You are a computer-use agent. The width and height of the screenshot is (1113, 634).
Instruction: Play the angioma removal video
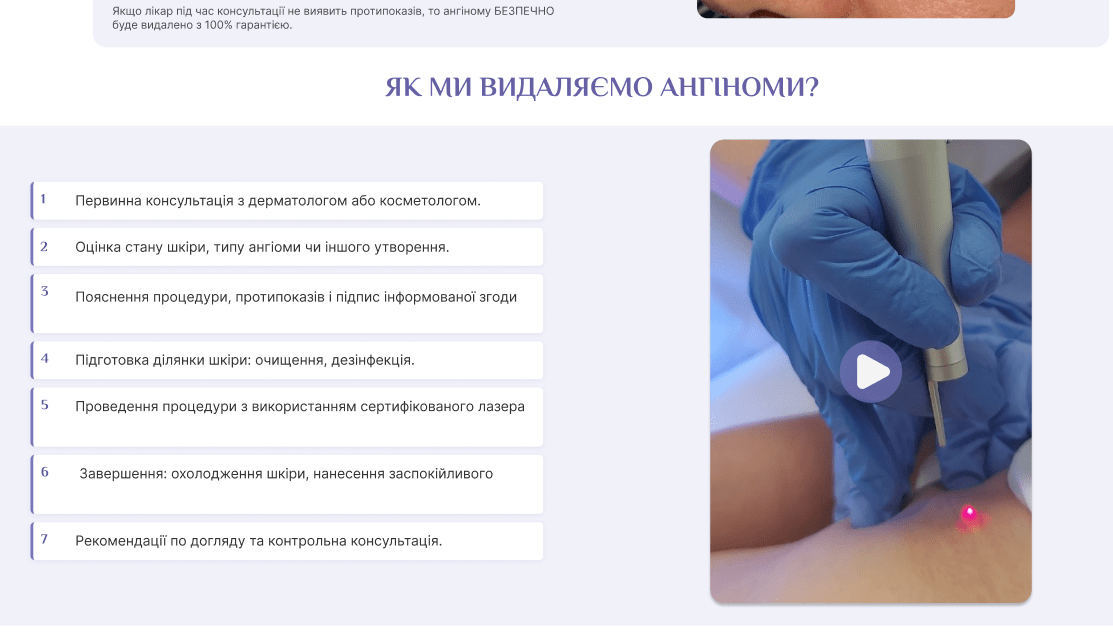pos(870,372)
